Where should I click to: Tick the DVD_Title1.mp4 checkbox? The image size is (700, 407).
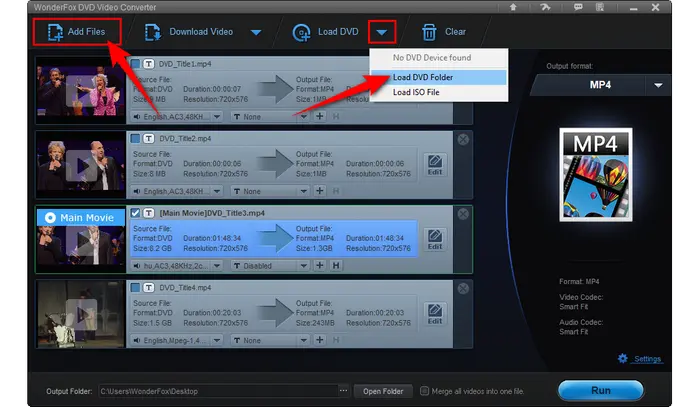(135, 64)
